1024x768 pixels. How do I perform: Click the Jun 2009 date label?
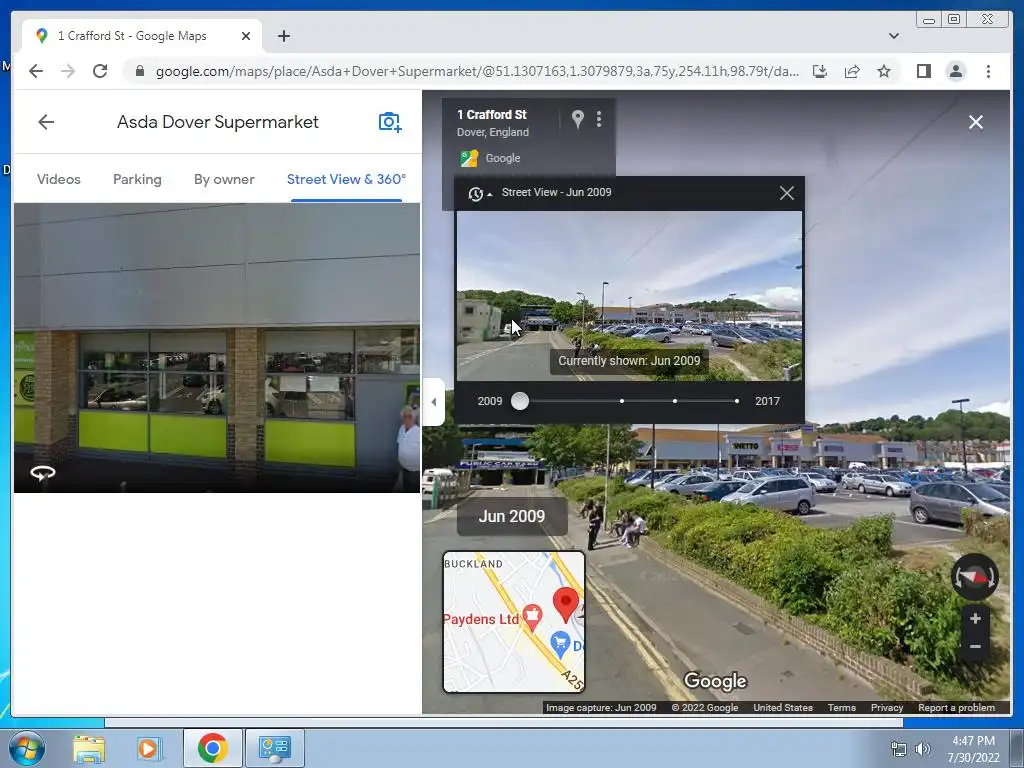(x=512, y=517)
